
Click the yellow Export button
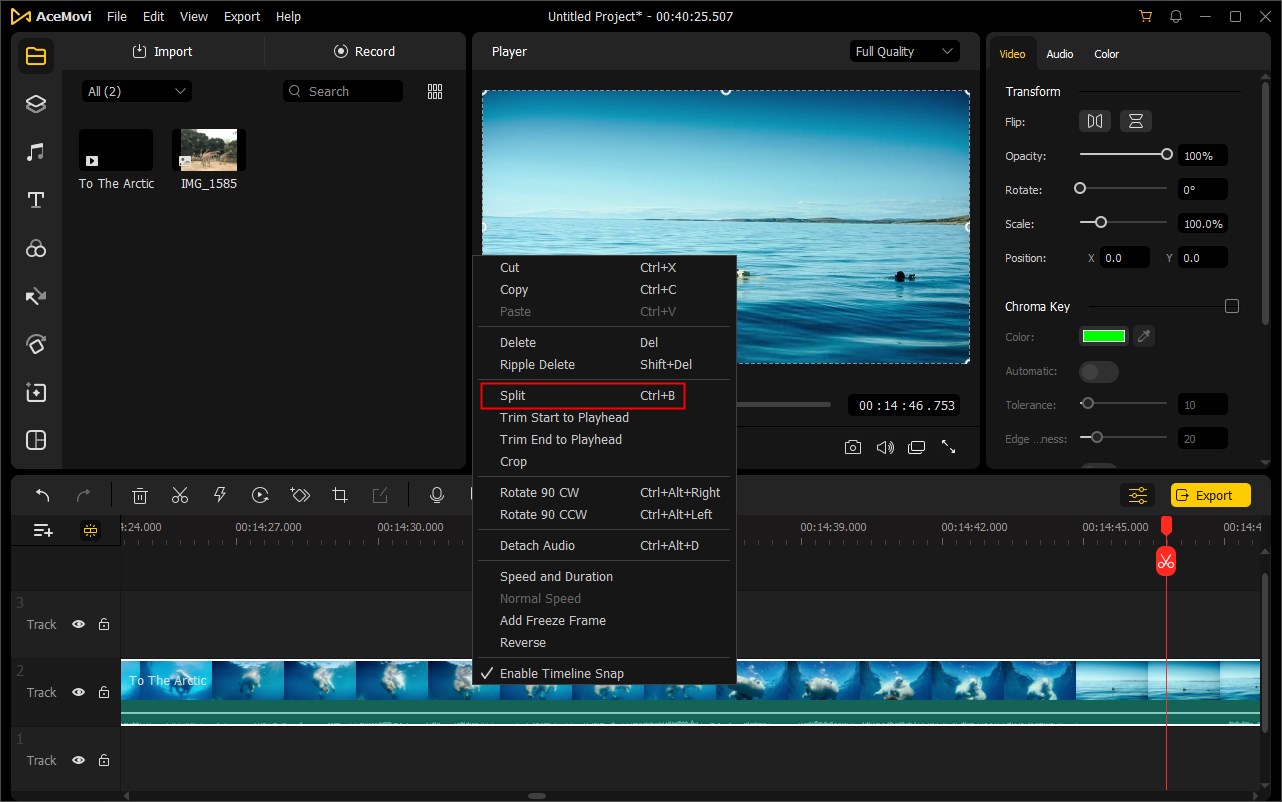pyautogui.click(x=1210, y=494)
